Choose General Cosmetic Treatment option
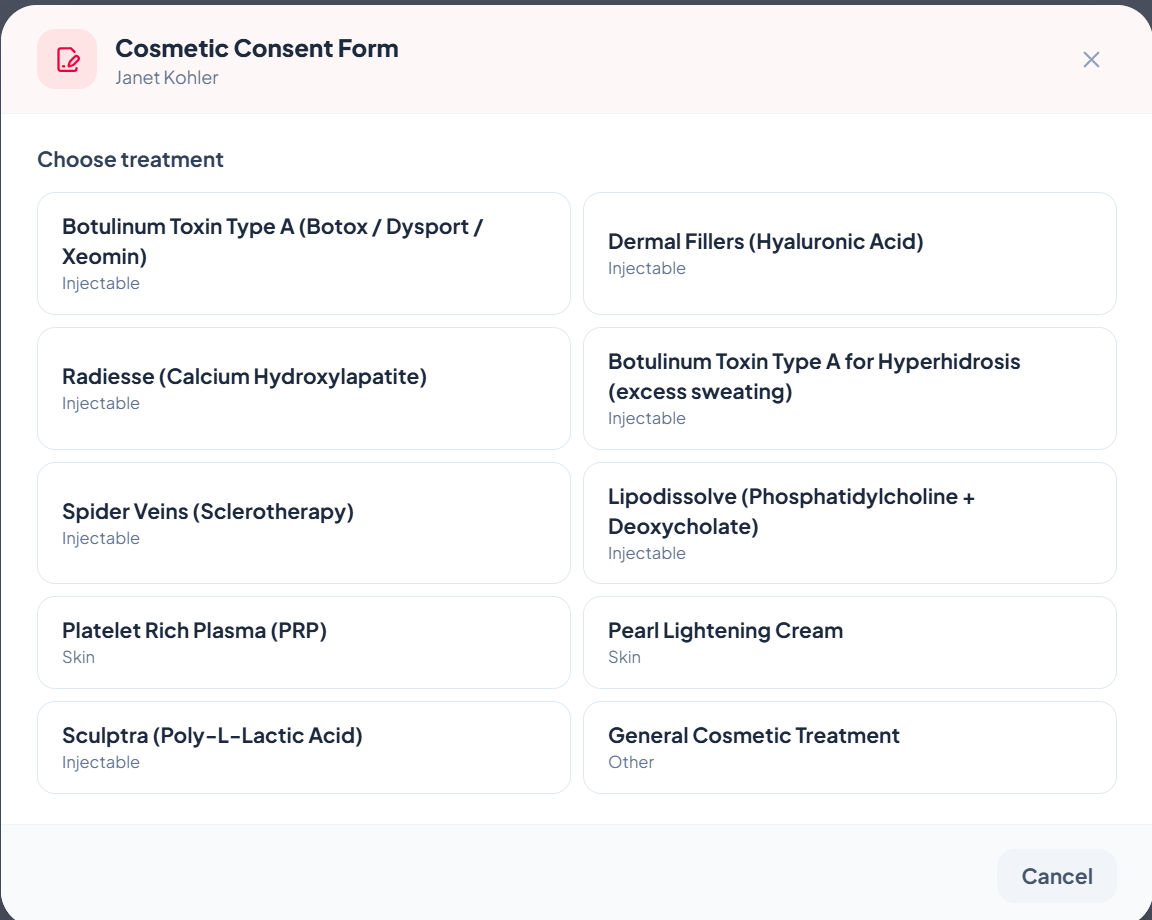The image size is (1152, 920). pos(849,747)
